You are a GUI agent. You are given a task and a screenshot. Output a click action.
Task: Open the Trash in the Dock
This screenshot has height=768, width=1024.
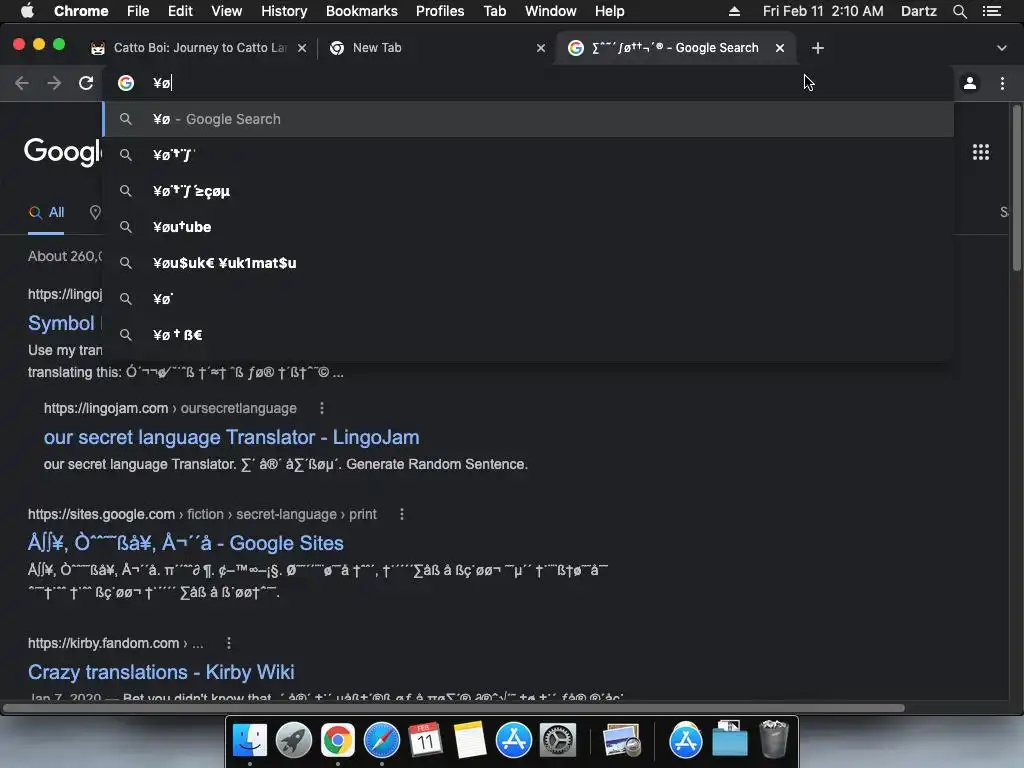click(774, 739)
